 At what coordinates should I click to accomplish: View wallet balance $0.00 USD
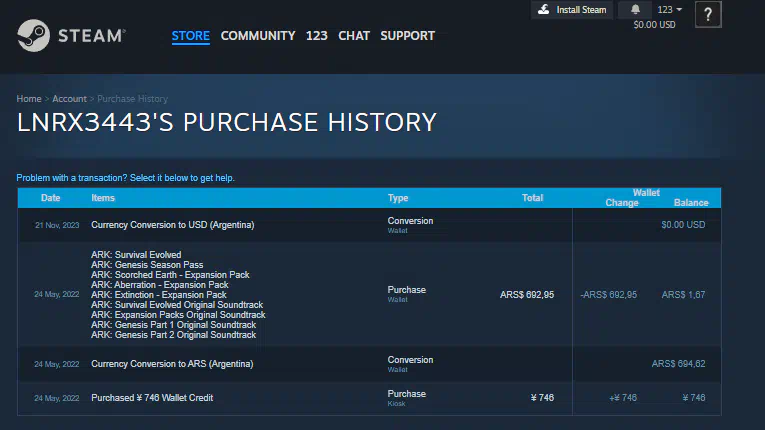click(654, 25)
